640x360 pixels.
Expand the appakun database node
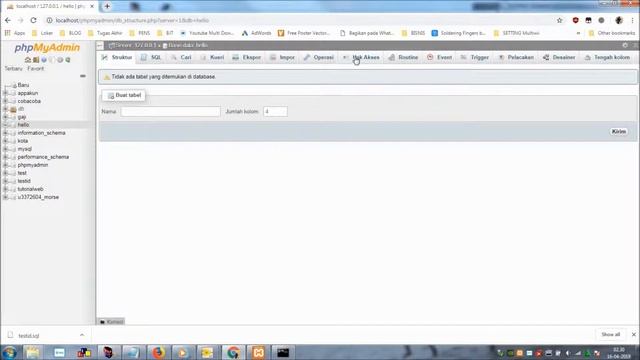point(5,93)
